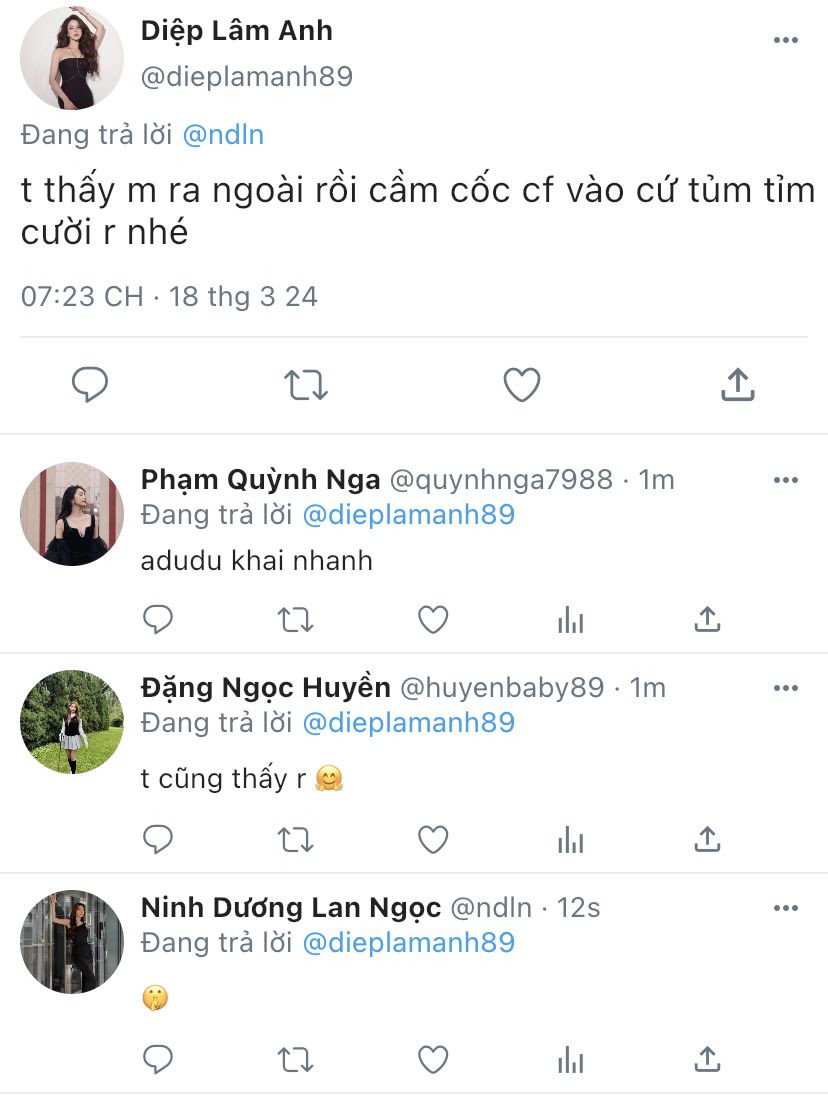828x1097 pixels.
Task: Reply to Diệp Lâm Anh's main tweet
Action: coord(90,385)
